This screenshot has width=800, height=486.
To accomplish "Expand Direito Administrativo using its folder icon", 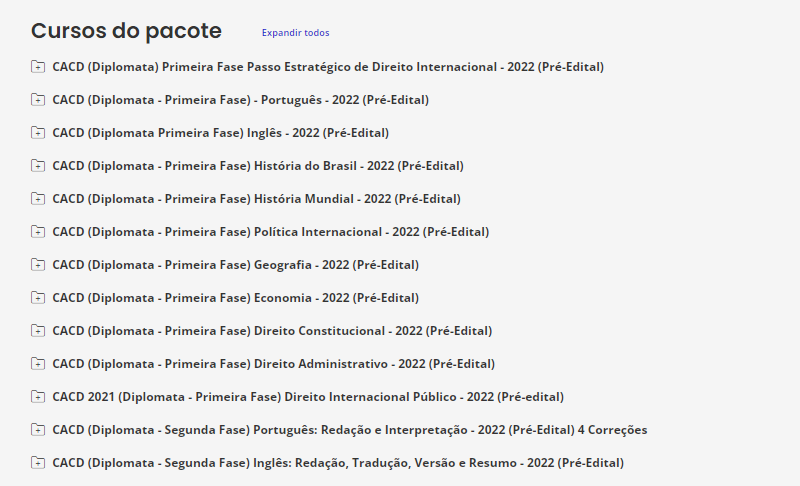I will [38, 364].
